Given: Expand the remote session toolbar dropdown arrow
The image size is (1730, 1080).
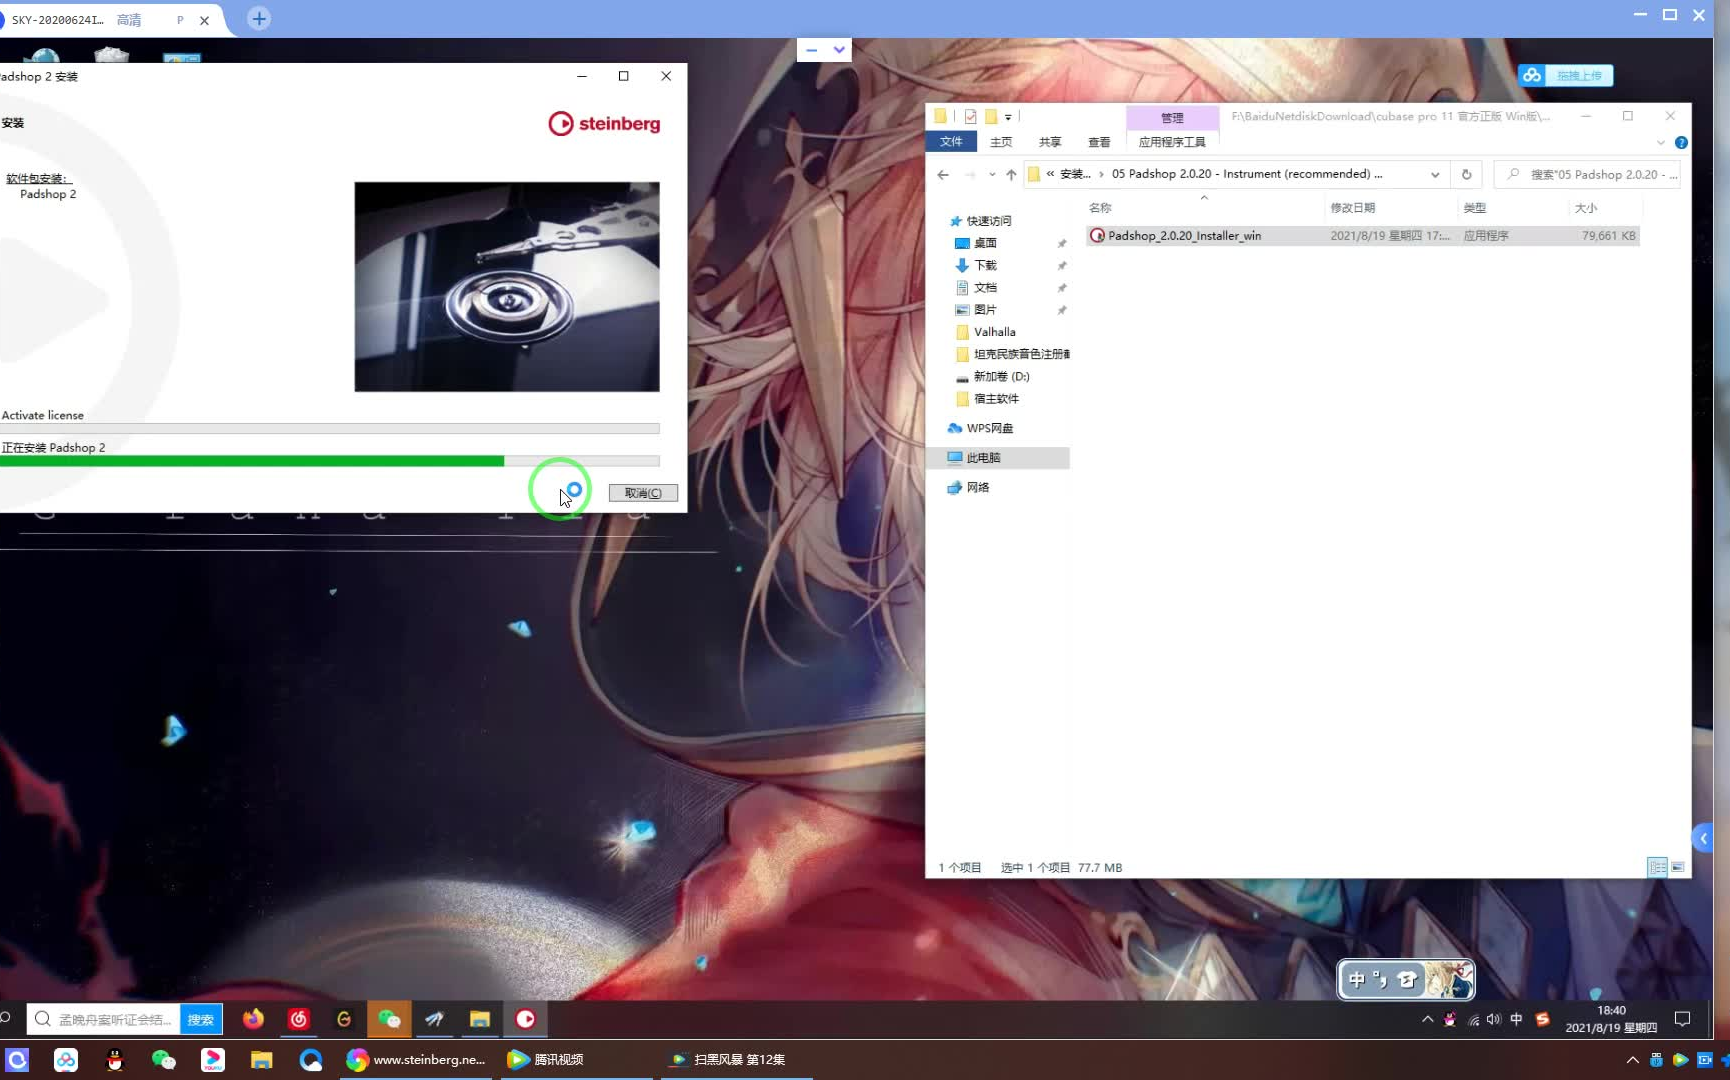Looking at the screenshot, I should (839, 49).
